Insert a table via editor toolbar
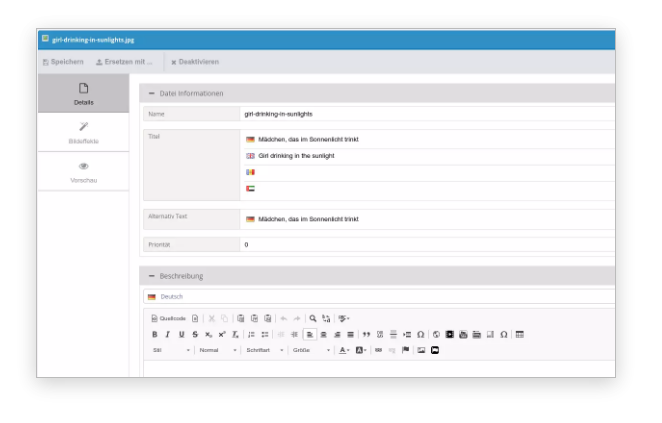Image resolution: width=662 pixels, height=423 pixels. [x=520, y=334]
